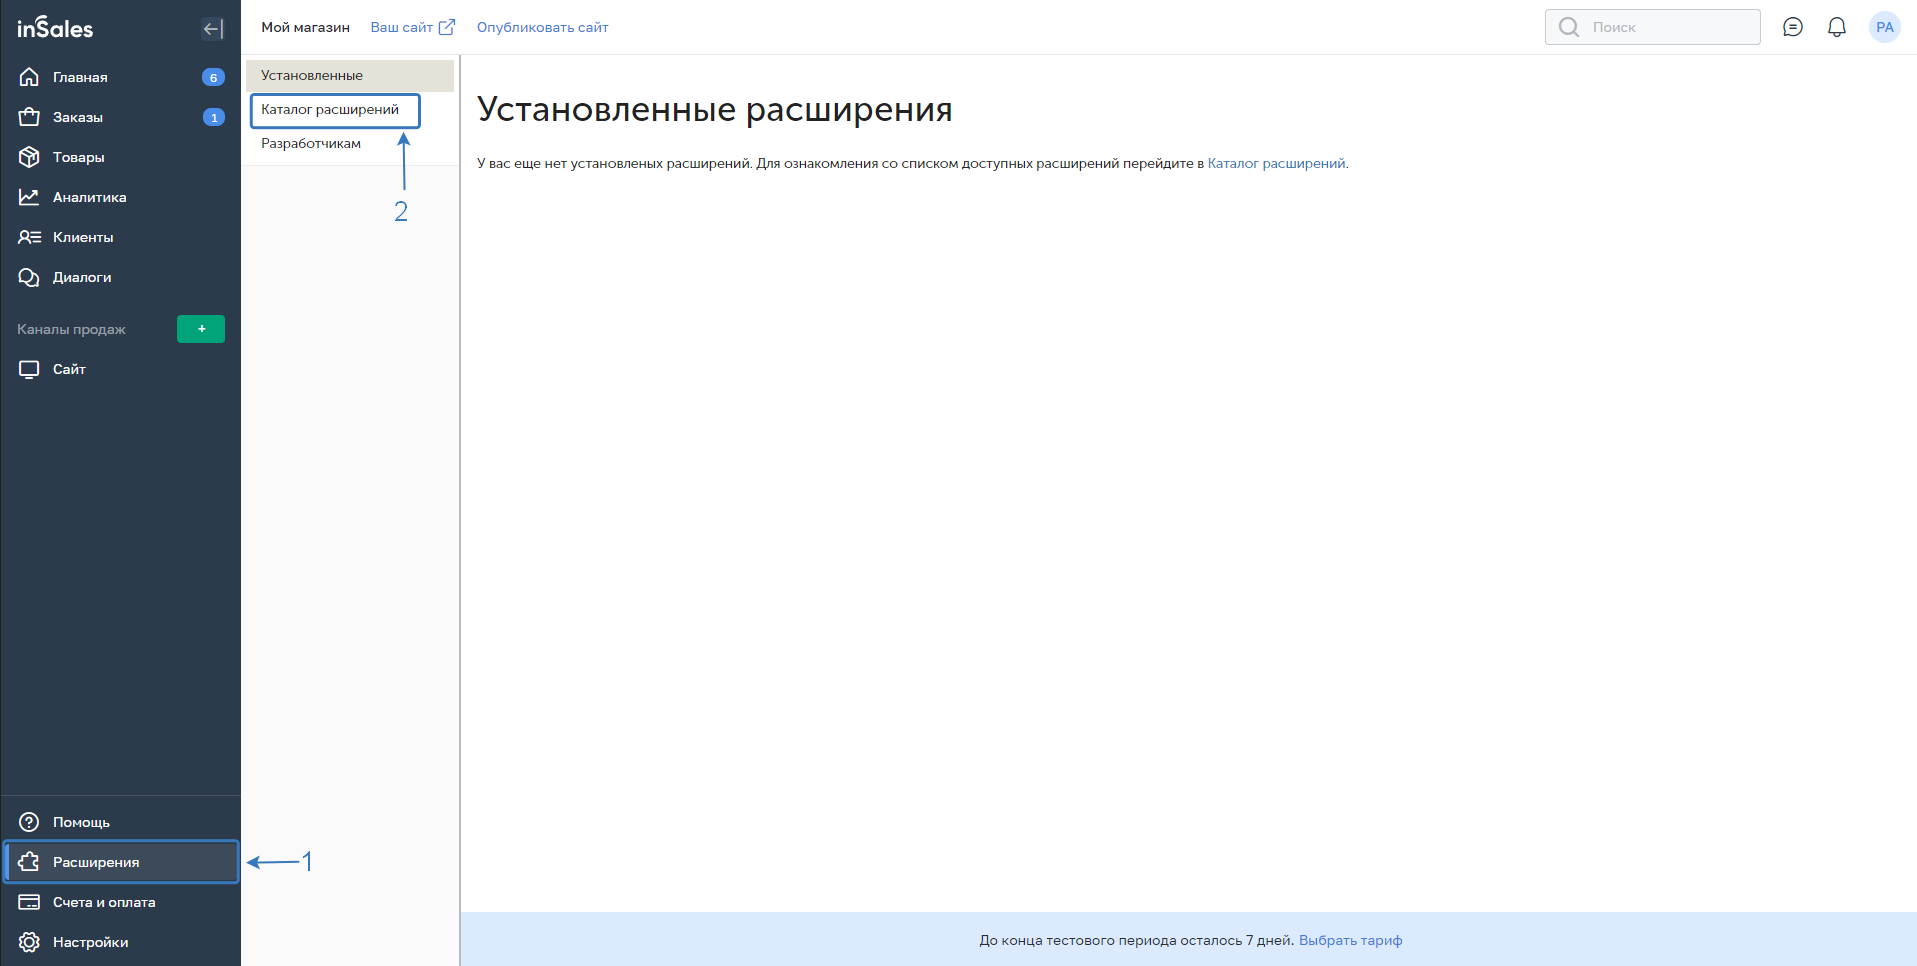1917x966 pixels.
Task: Click the 6 badge next to Главная
Action: pos(213,77)
